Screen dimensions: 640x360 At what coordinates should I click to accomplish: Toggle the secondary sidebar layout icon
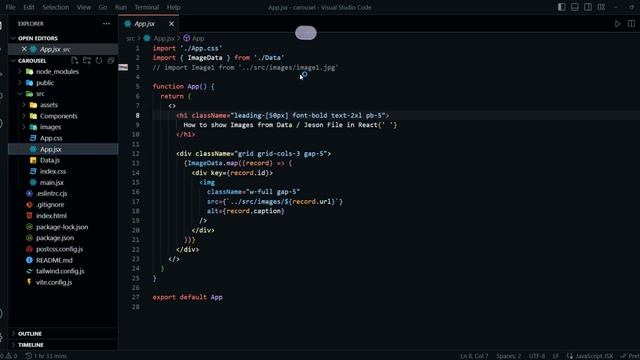point(588,7)
